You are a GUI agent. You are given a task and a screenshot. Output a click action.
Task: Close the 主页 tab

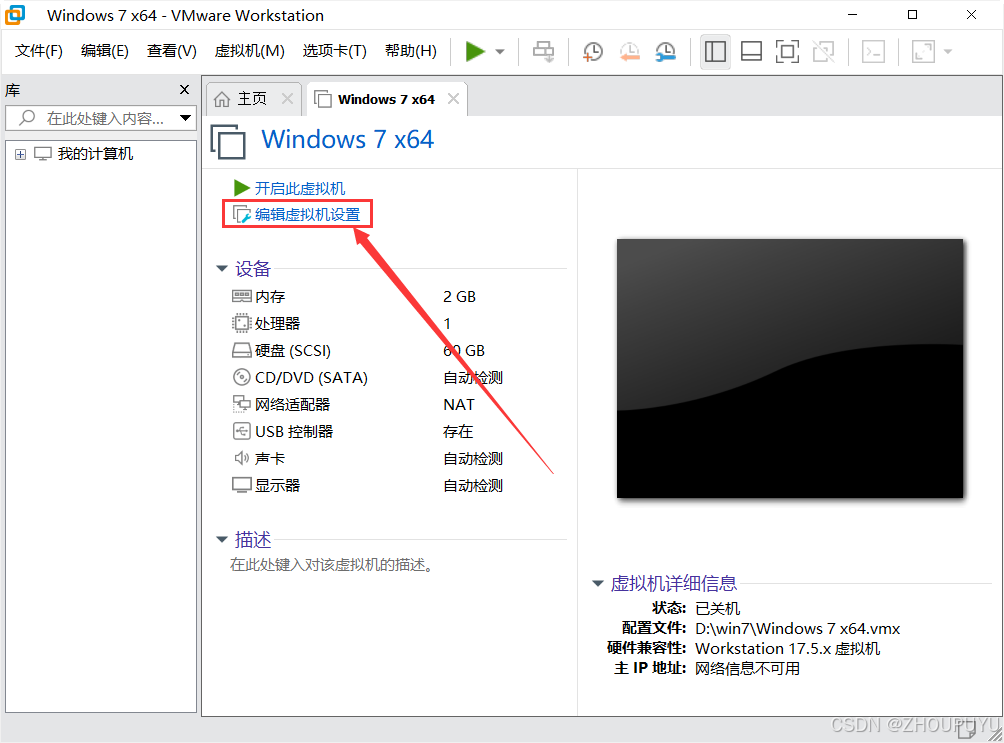[x=287, y=99]
